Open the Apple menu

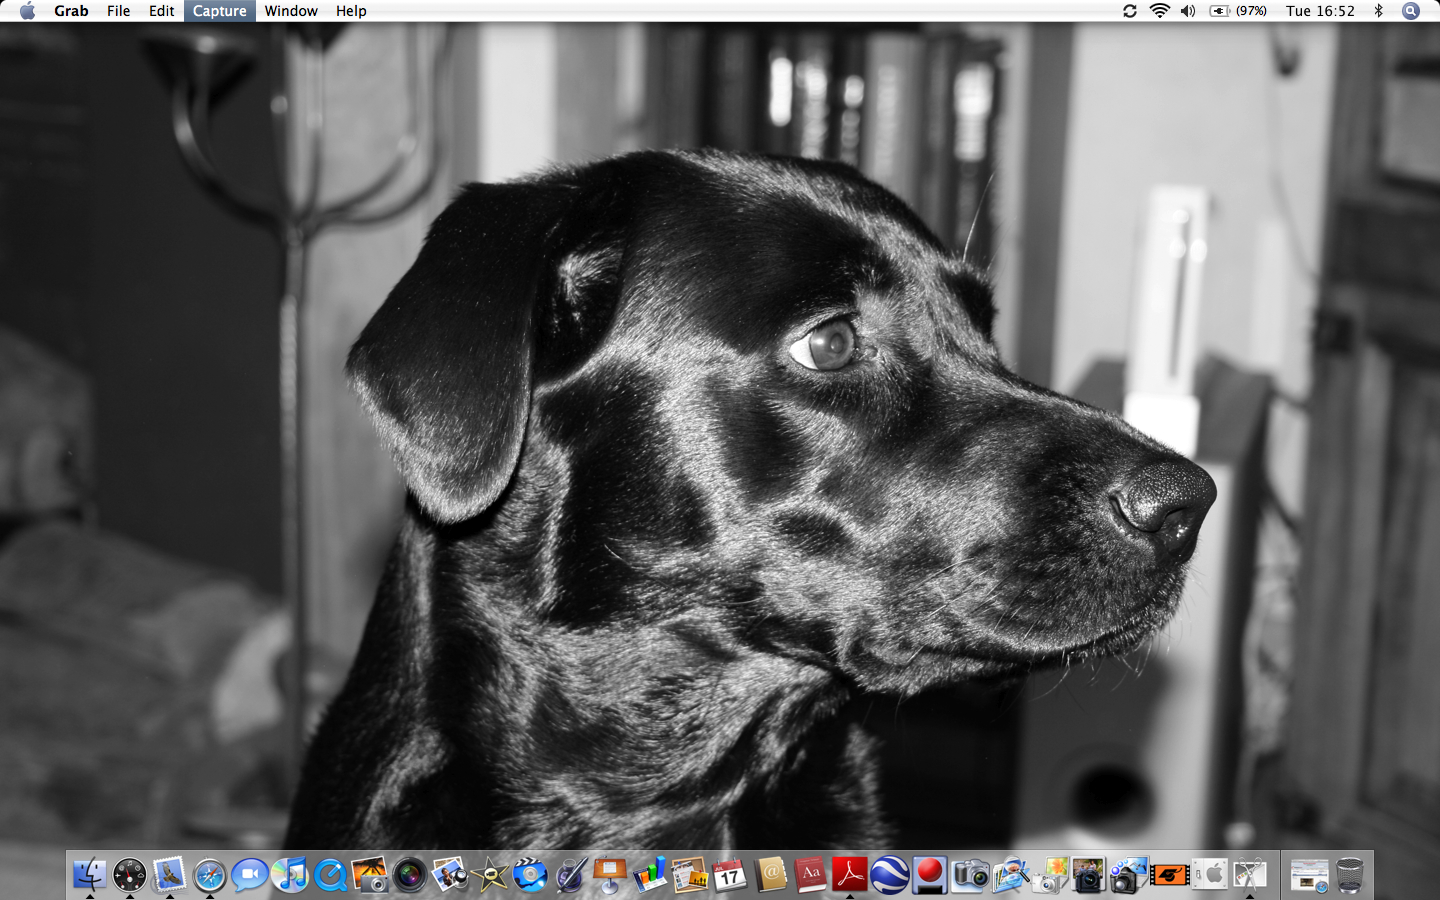tap(27, 11)
